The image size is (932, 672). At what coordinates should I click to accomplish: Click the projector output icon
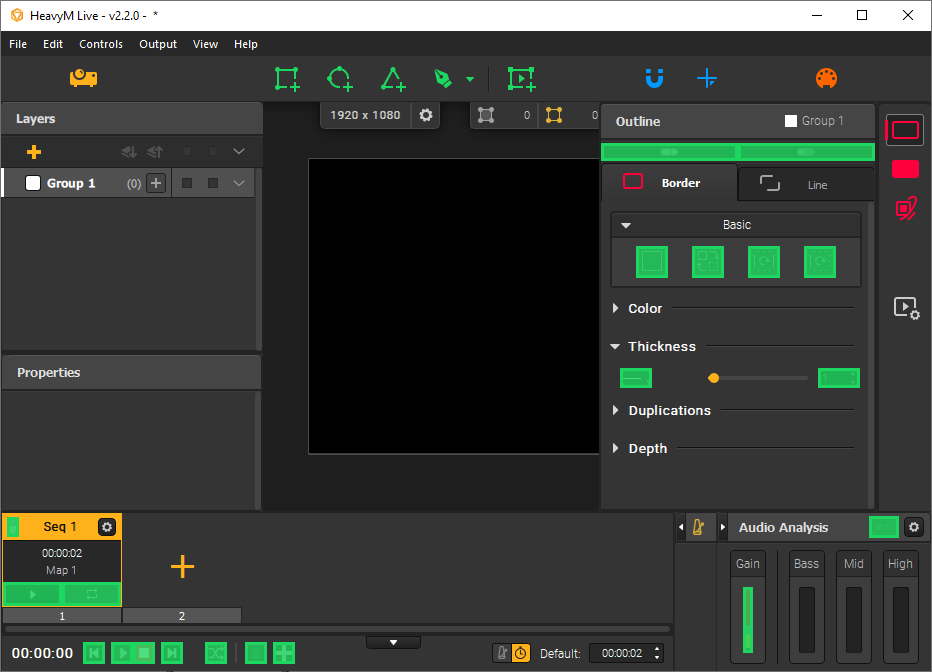(x=83, y=78)
